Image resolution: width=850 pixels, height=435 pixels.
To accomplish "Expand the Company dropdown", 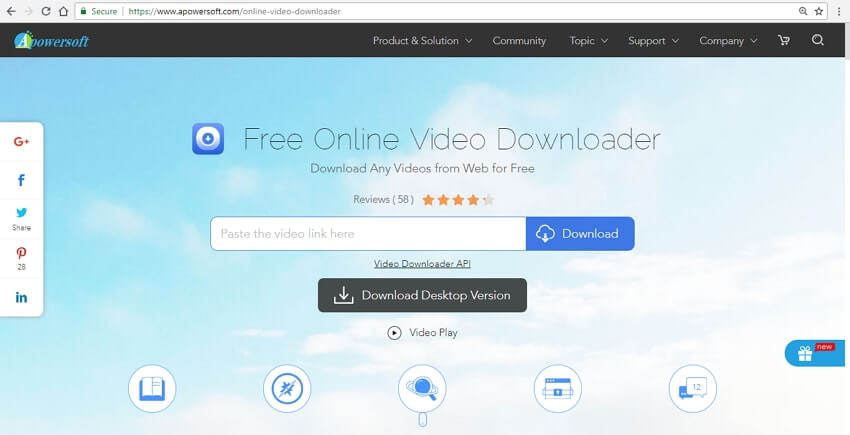I will click(728, 41).
